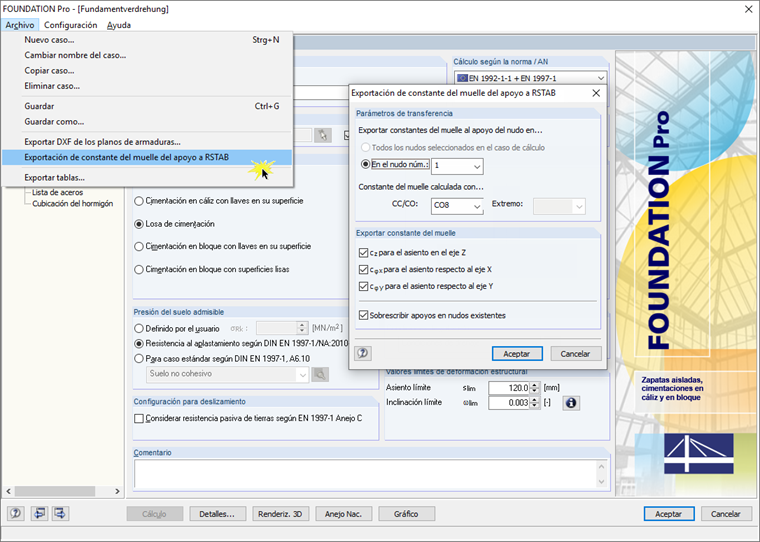Select 'Losa de cimentación' radio button
The height and width of the screenshot is (542, 760).
[139, 224]
